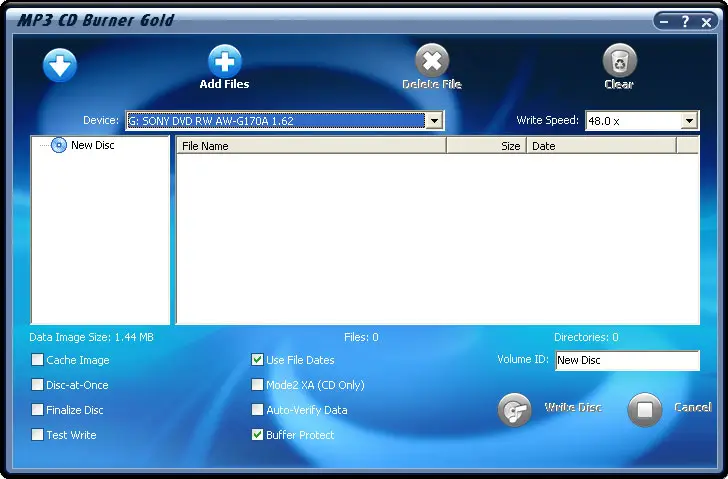Click the Device: label
The width and height of the screenshot is (728, 479).
[x=101, y=120]
